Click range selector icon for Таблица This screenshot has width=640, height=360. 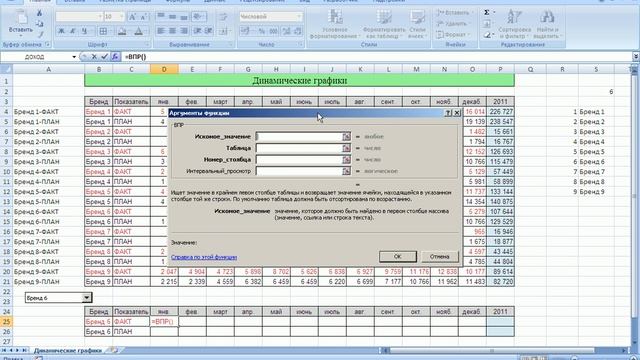347,148
